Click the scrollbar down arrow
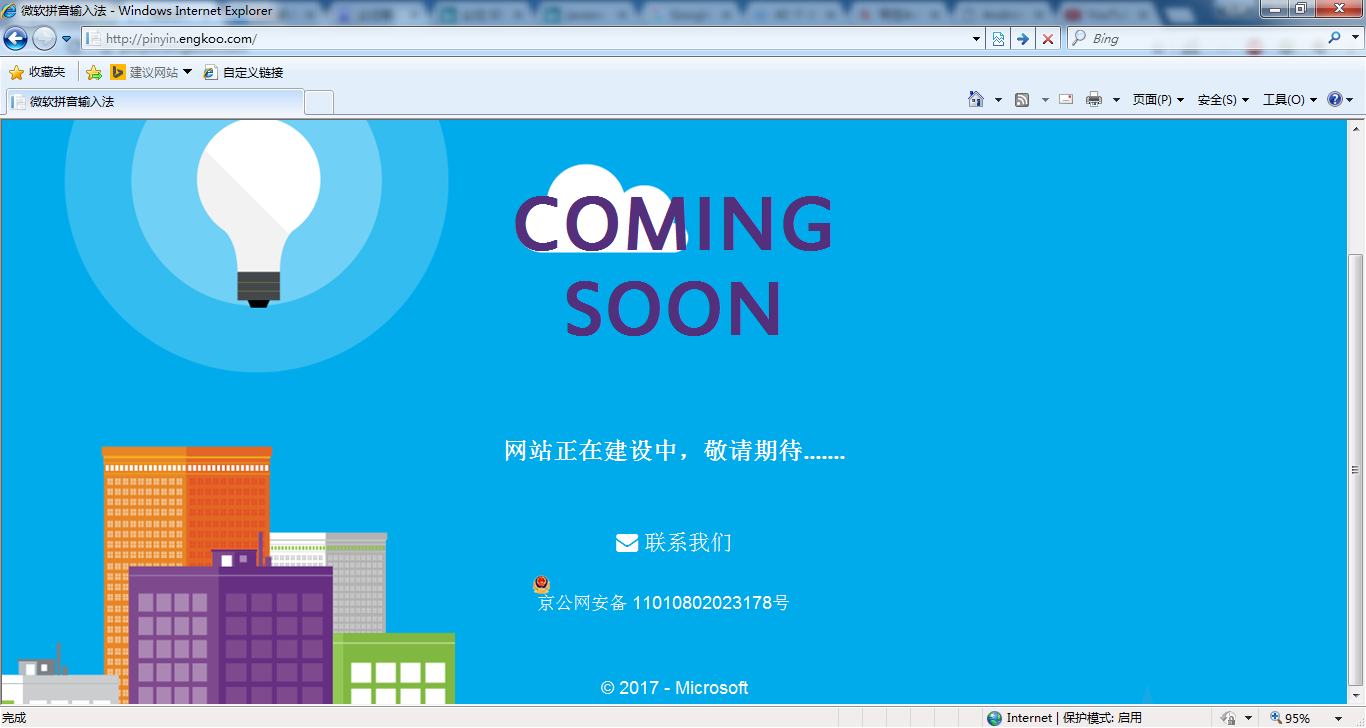The height and width of the screenshot is (728, 1366). (x=1357, y=695)
